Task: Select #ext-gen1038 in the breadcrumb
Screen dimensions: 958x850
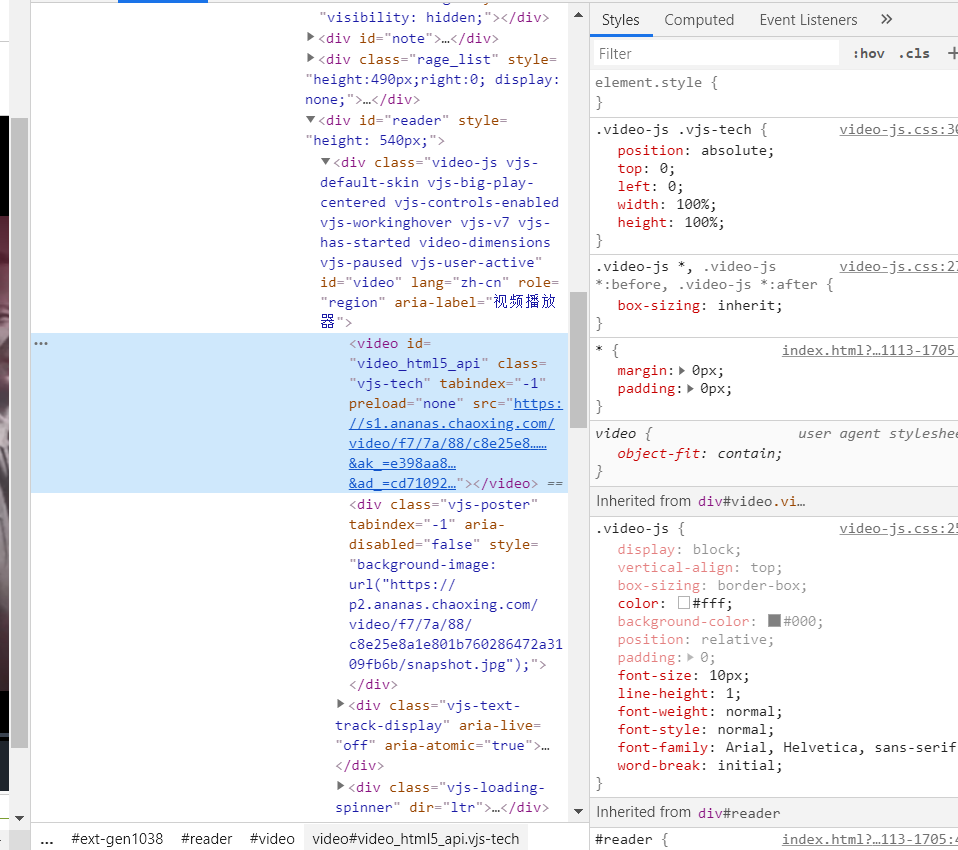Action: tap(117, 839)
